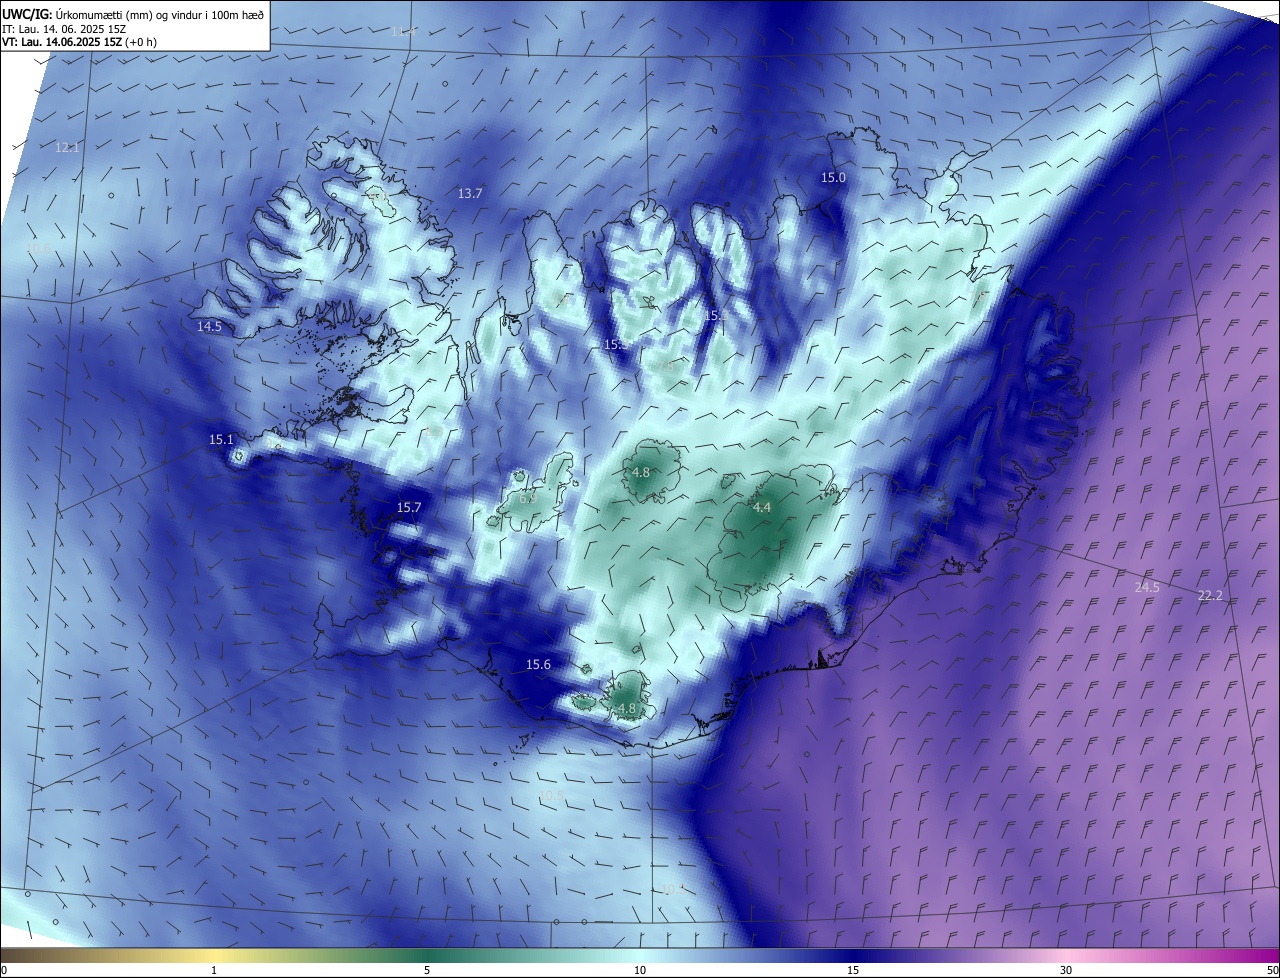
Task: Click the "1" tick on the colour scale
Action: (214, 970)
